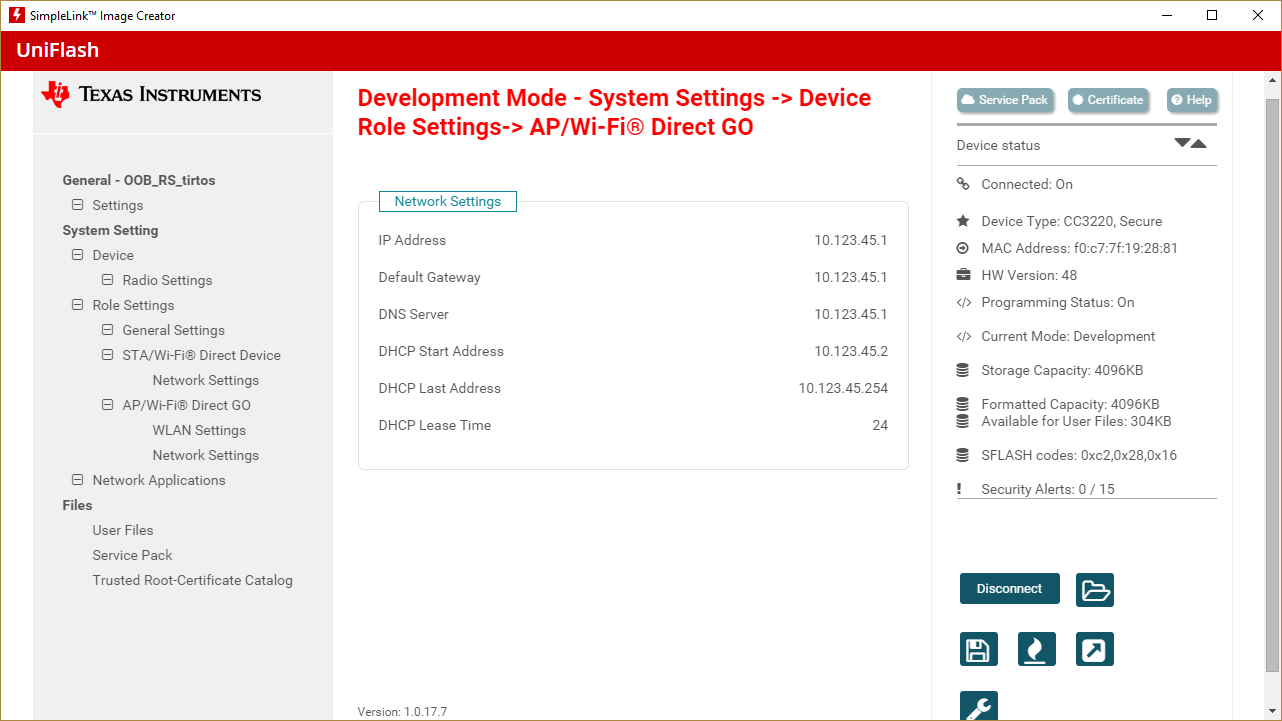Click the UniFlash header title
Viewport: 1282px width, 721px height.
(x=58, y=50)
